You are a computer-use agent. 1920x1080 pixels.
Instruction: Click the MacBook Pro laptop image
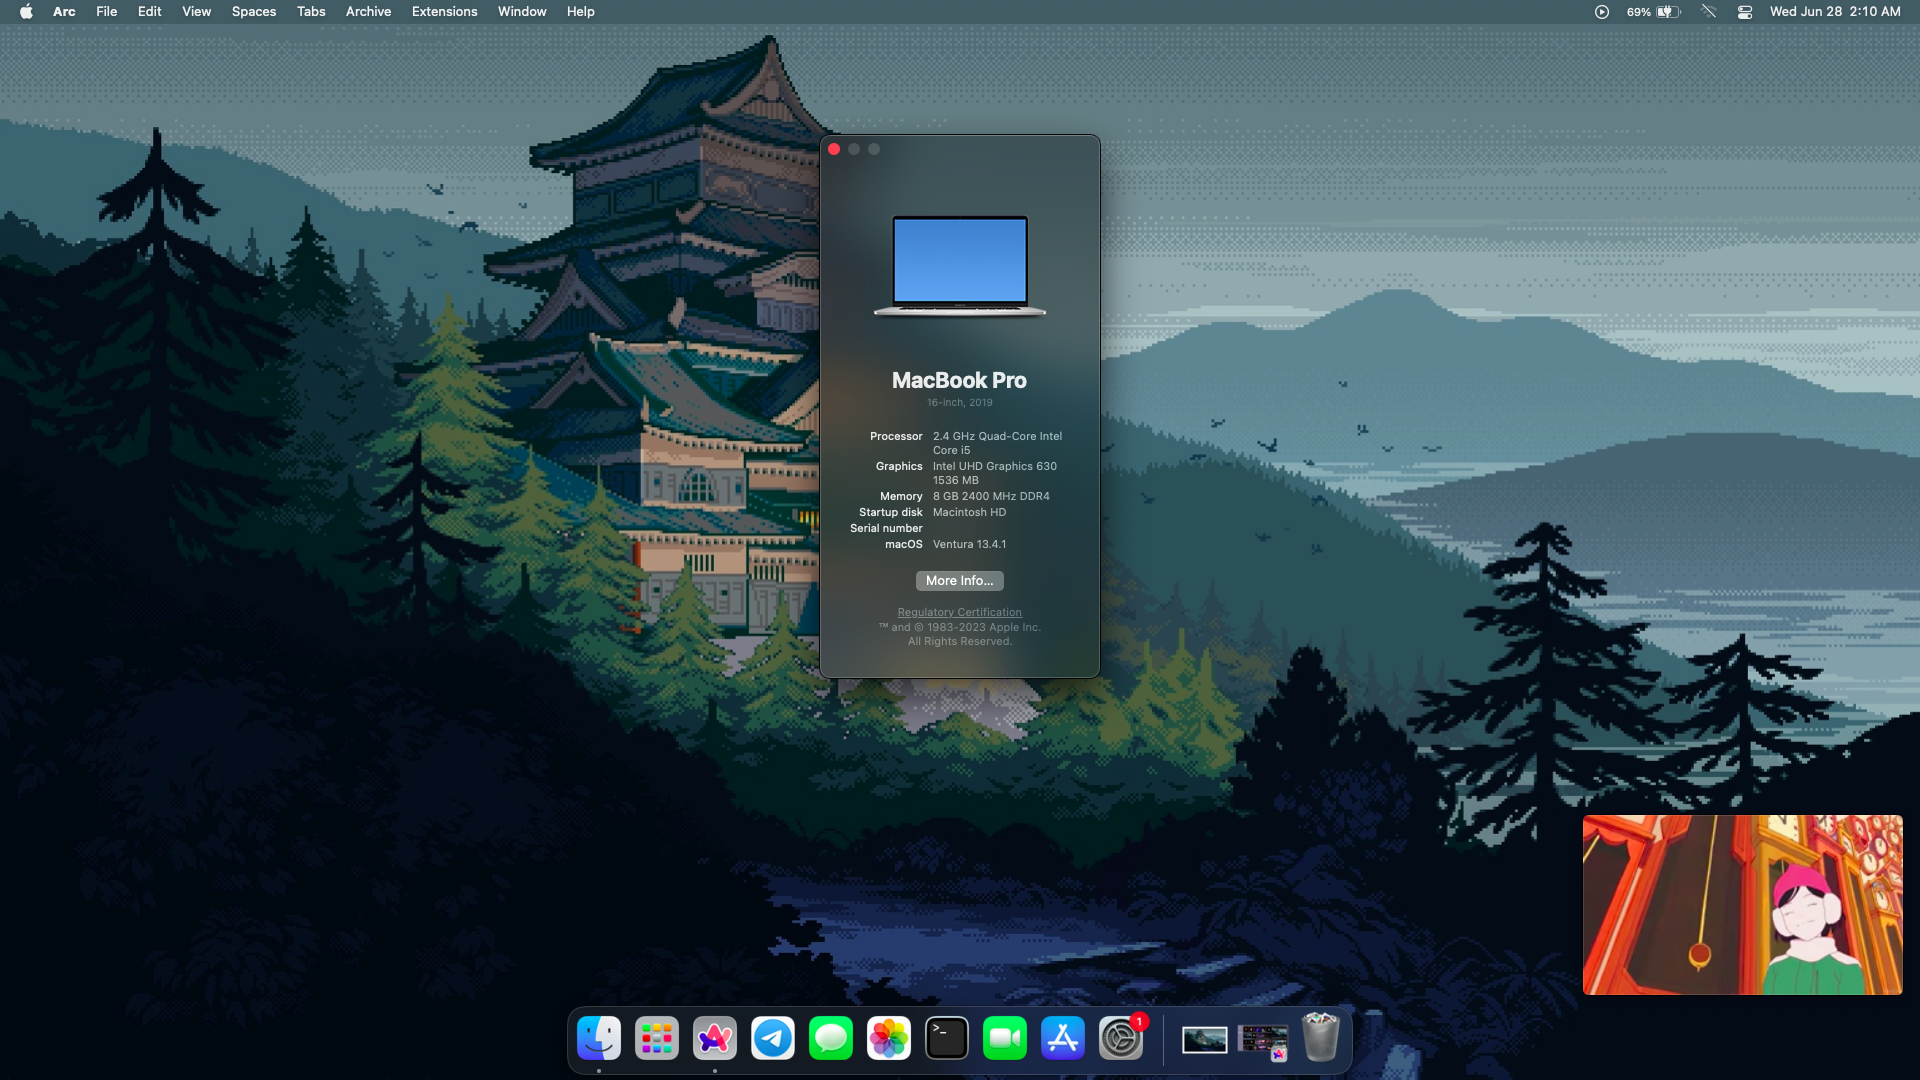[x=960, y=266]
